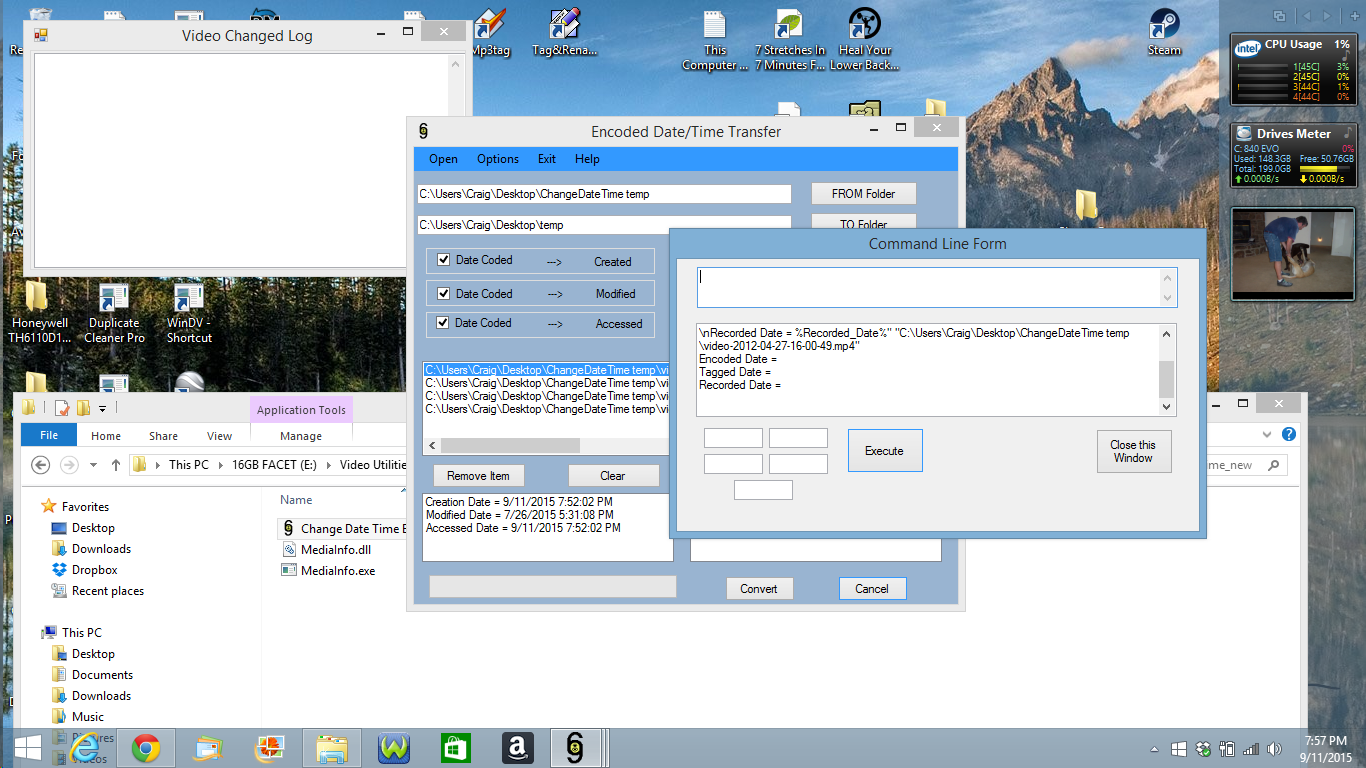Click the Convert button
The height and width of the screenshot is (768, 1366).
(x=759, y=589)
